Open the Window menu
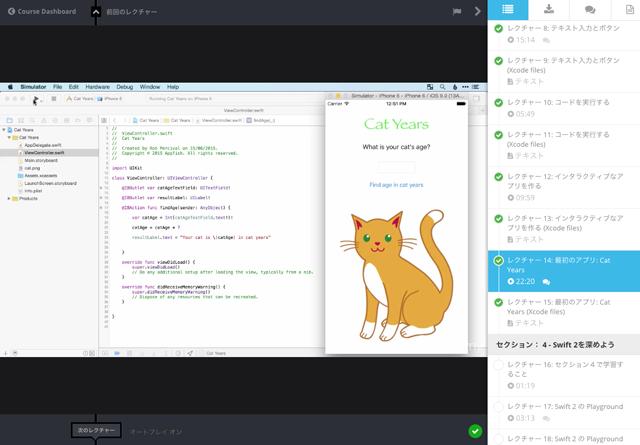Image resolution: width=640 pixels, height=445 pixels. 150,87
